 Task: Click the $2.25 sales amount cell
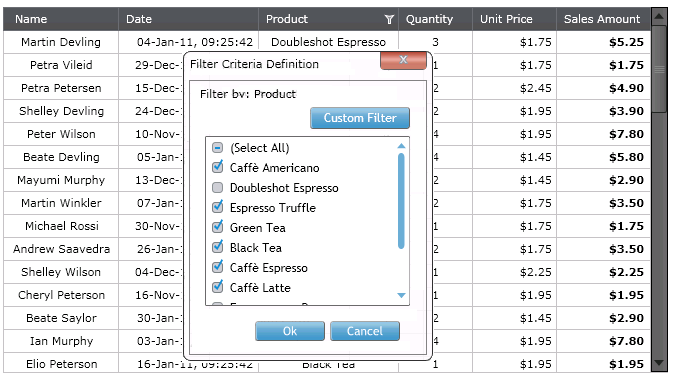603,272
